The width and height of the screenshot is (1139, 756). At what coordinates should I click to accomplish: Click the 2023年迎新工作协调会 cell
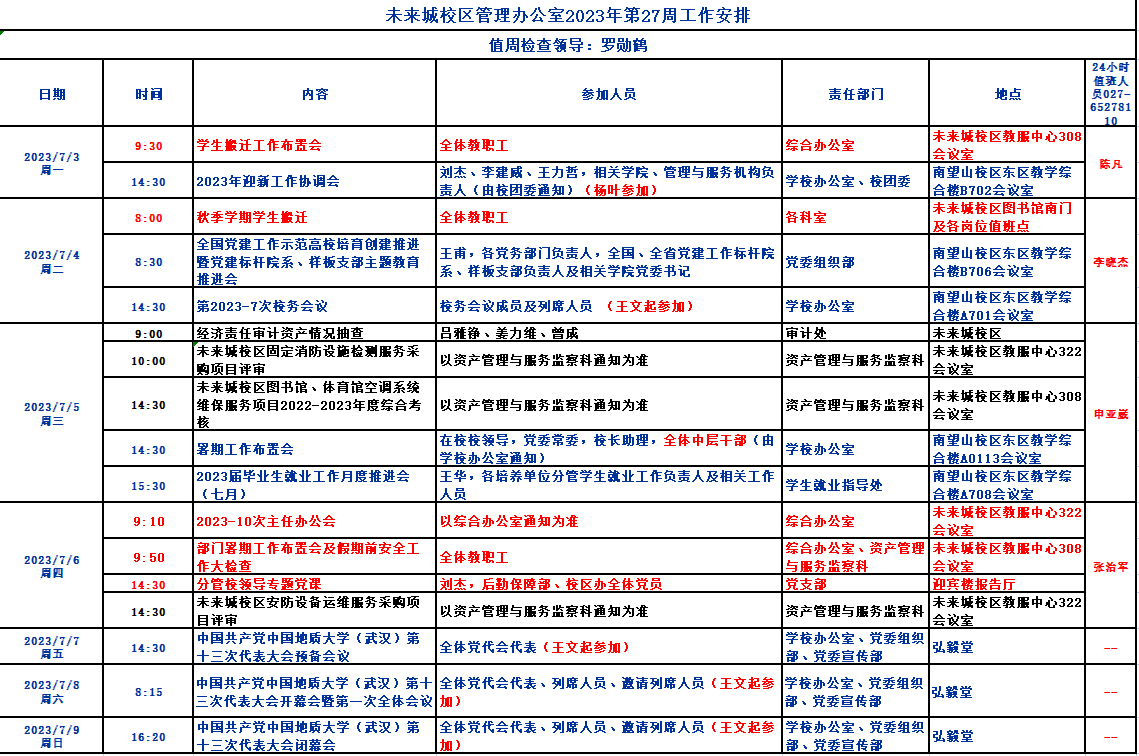click(315, 181)
